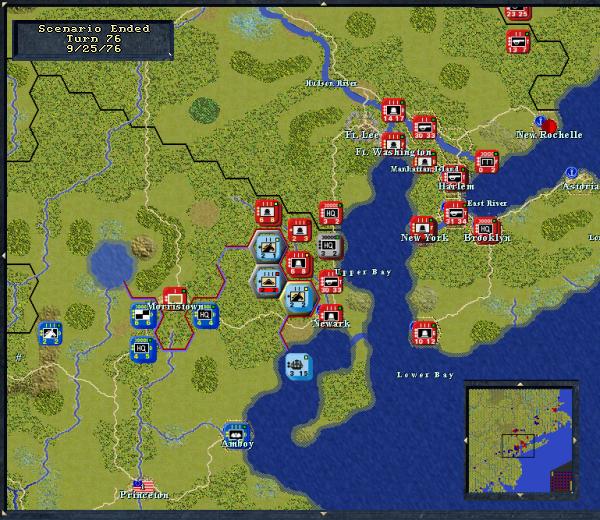Select the blue cavalry 2-1 hex unit
This screenshot has height=520, width=600.
point(268,247)
